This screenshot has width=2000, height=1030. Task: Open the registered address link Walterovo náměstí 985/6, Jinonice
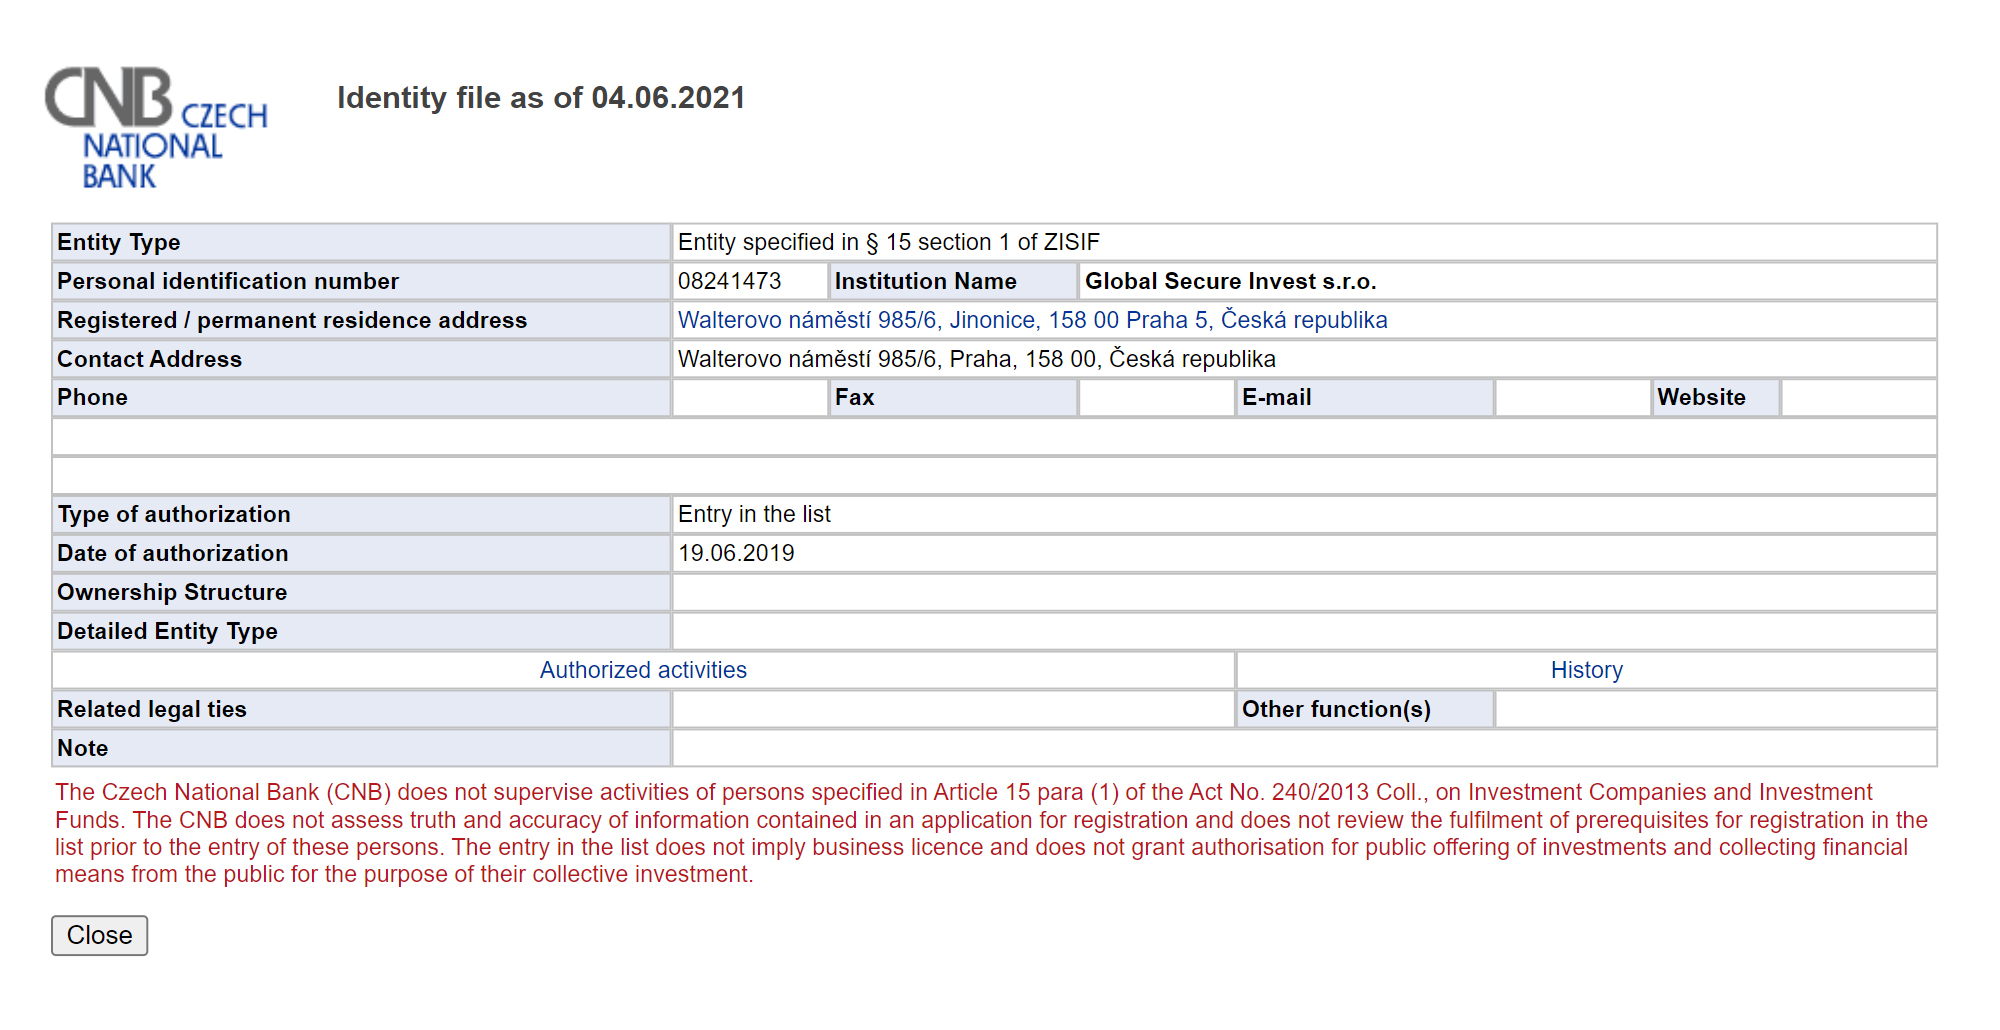(1032, 320)
